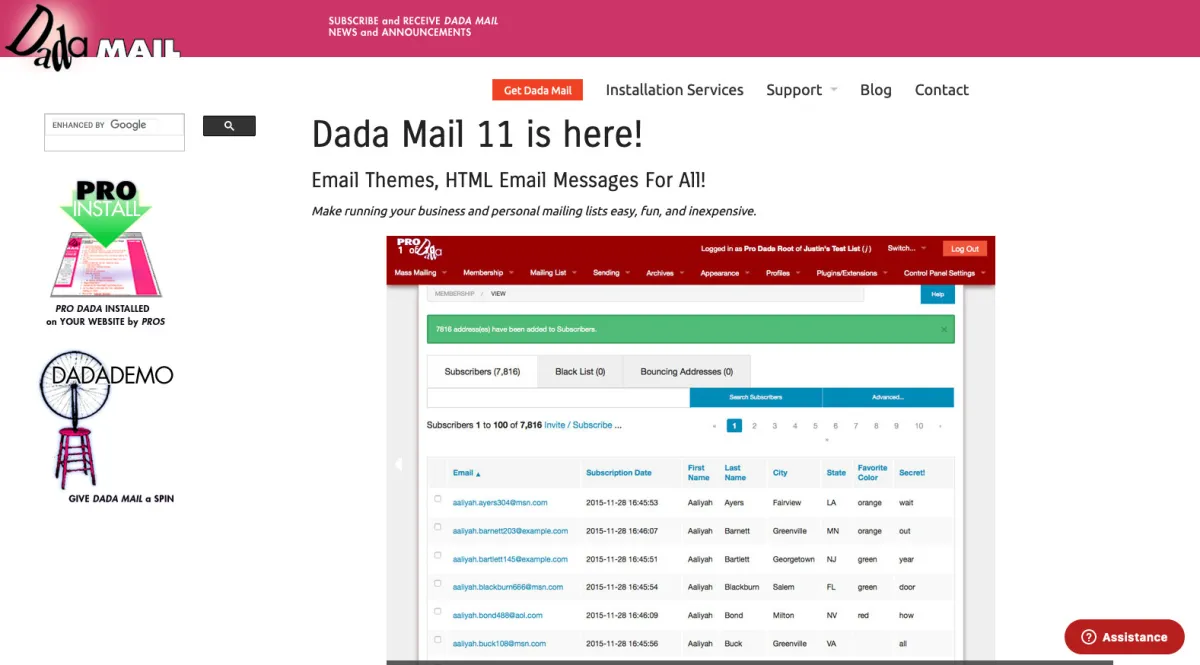This screenshot has width=1200, height=665.
Task: Open the Mailing List dropdown menu
Action: (x=553, y=273)
